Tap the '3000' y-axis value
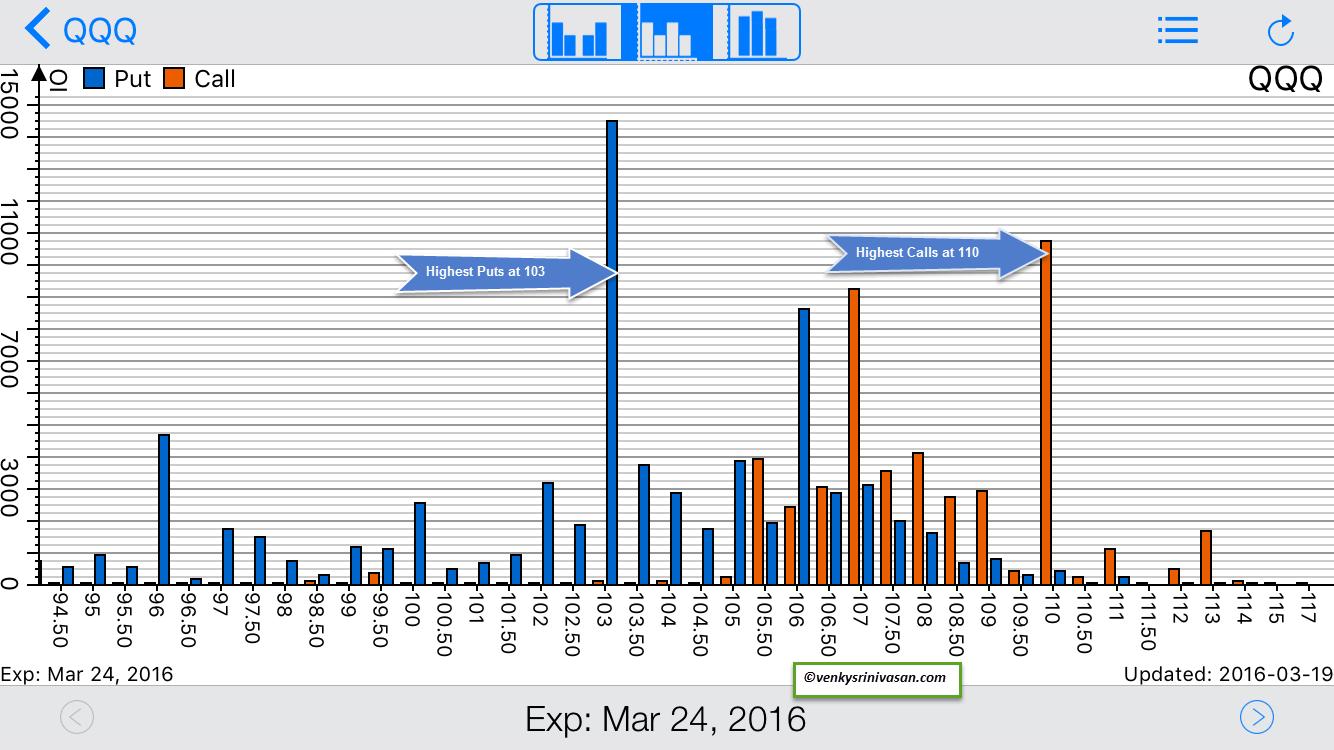1334x750 pixels. pyautogui.click(x=10, y=489)
